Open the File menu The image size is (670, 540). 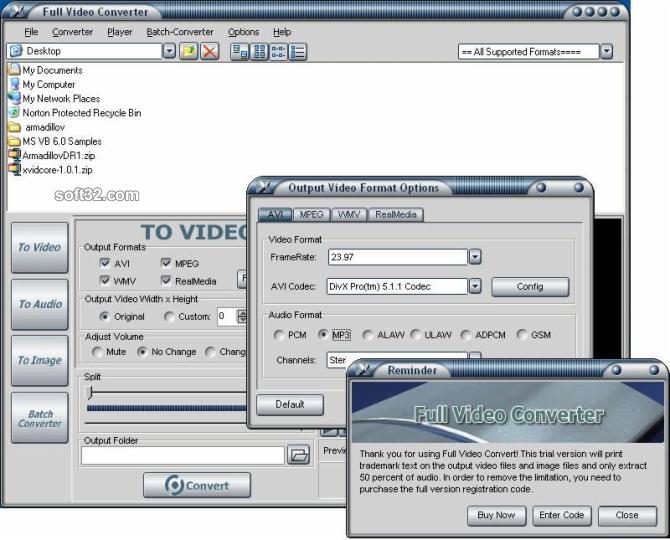point(31,32)
